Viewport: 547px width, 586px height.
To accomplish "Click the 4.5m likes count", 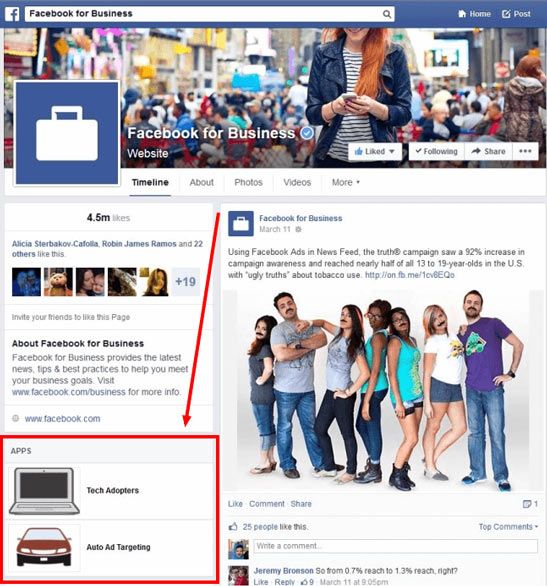I will coord(108,218).
